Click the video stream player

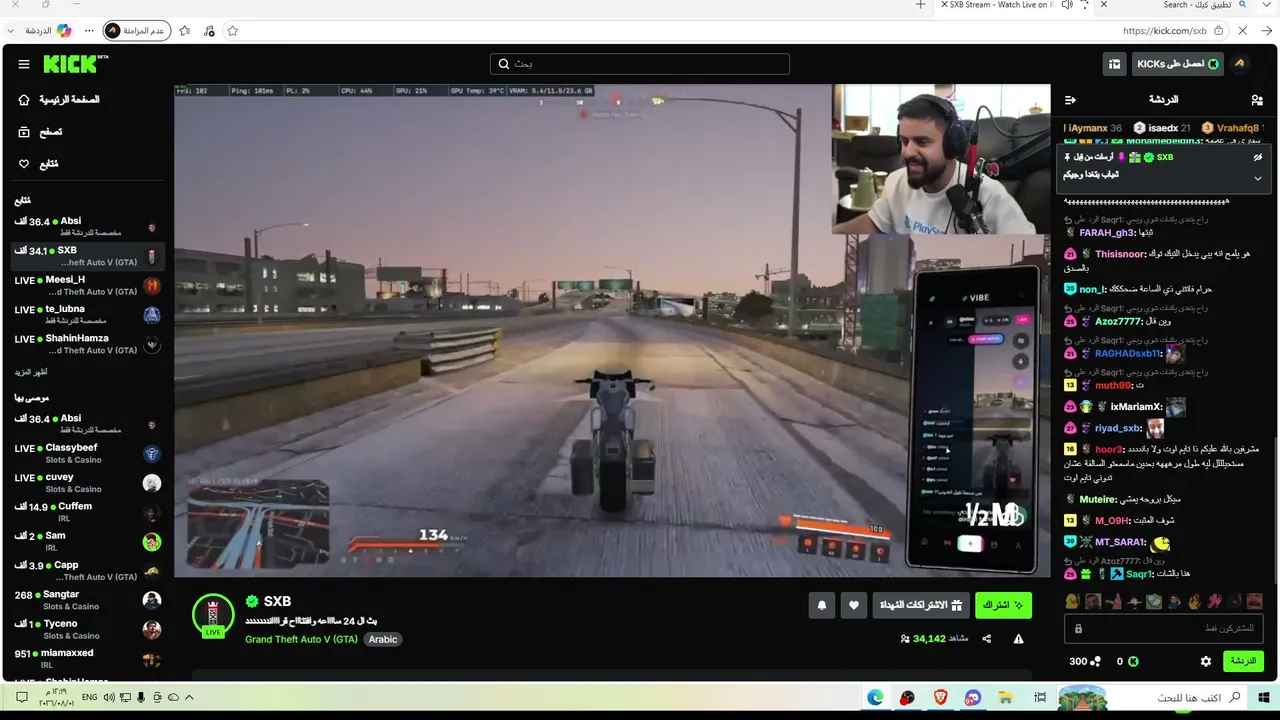612,331
